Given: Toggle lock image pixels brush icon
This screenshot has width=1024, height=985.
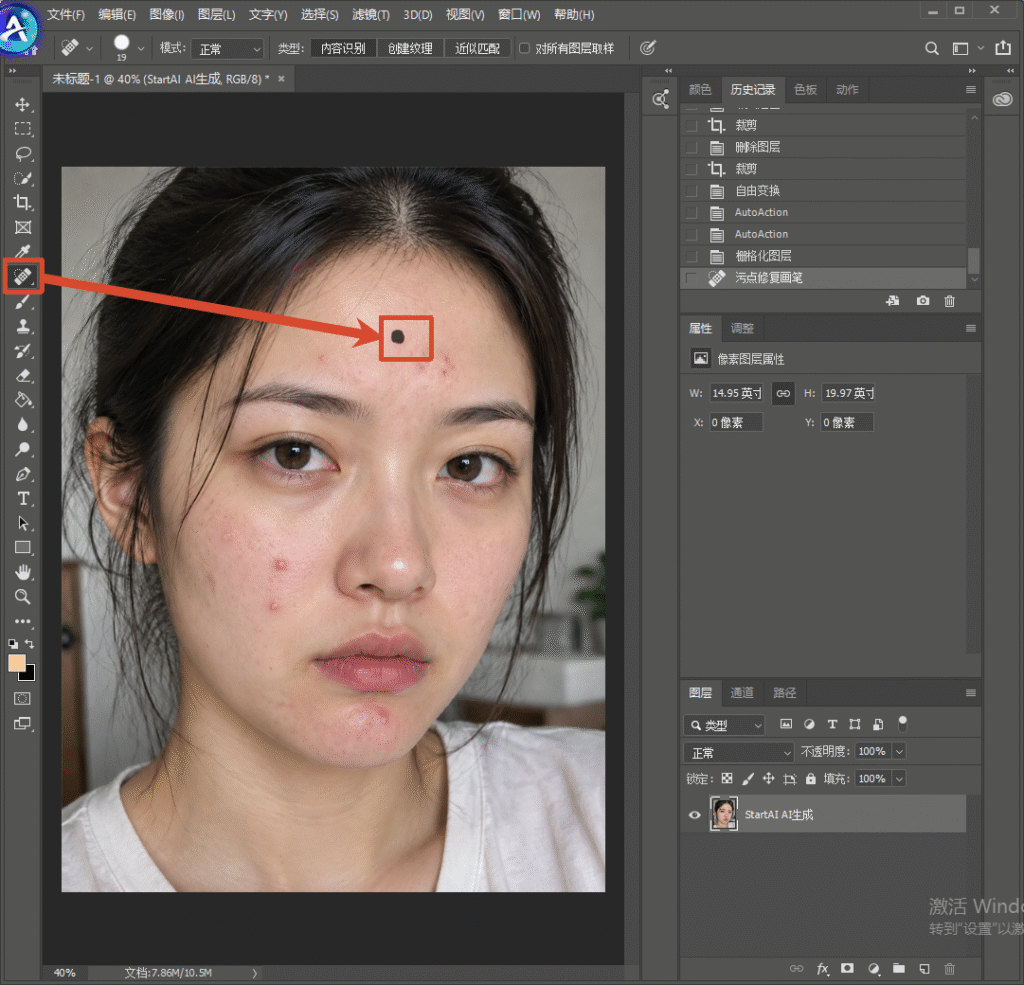Looking at the screenshot, I should click(x=748, y=779).
